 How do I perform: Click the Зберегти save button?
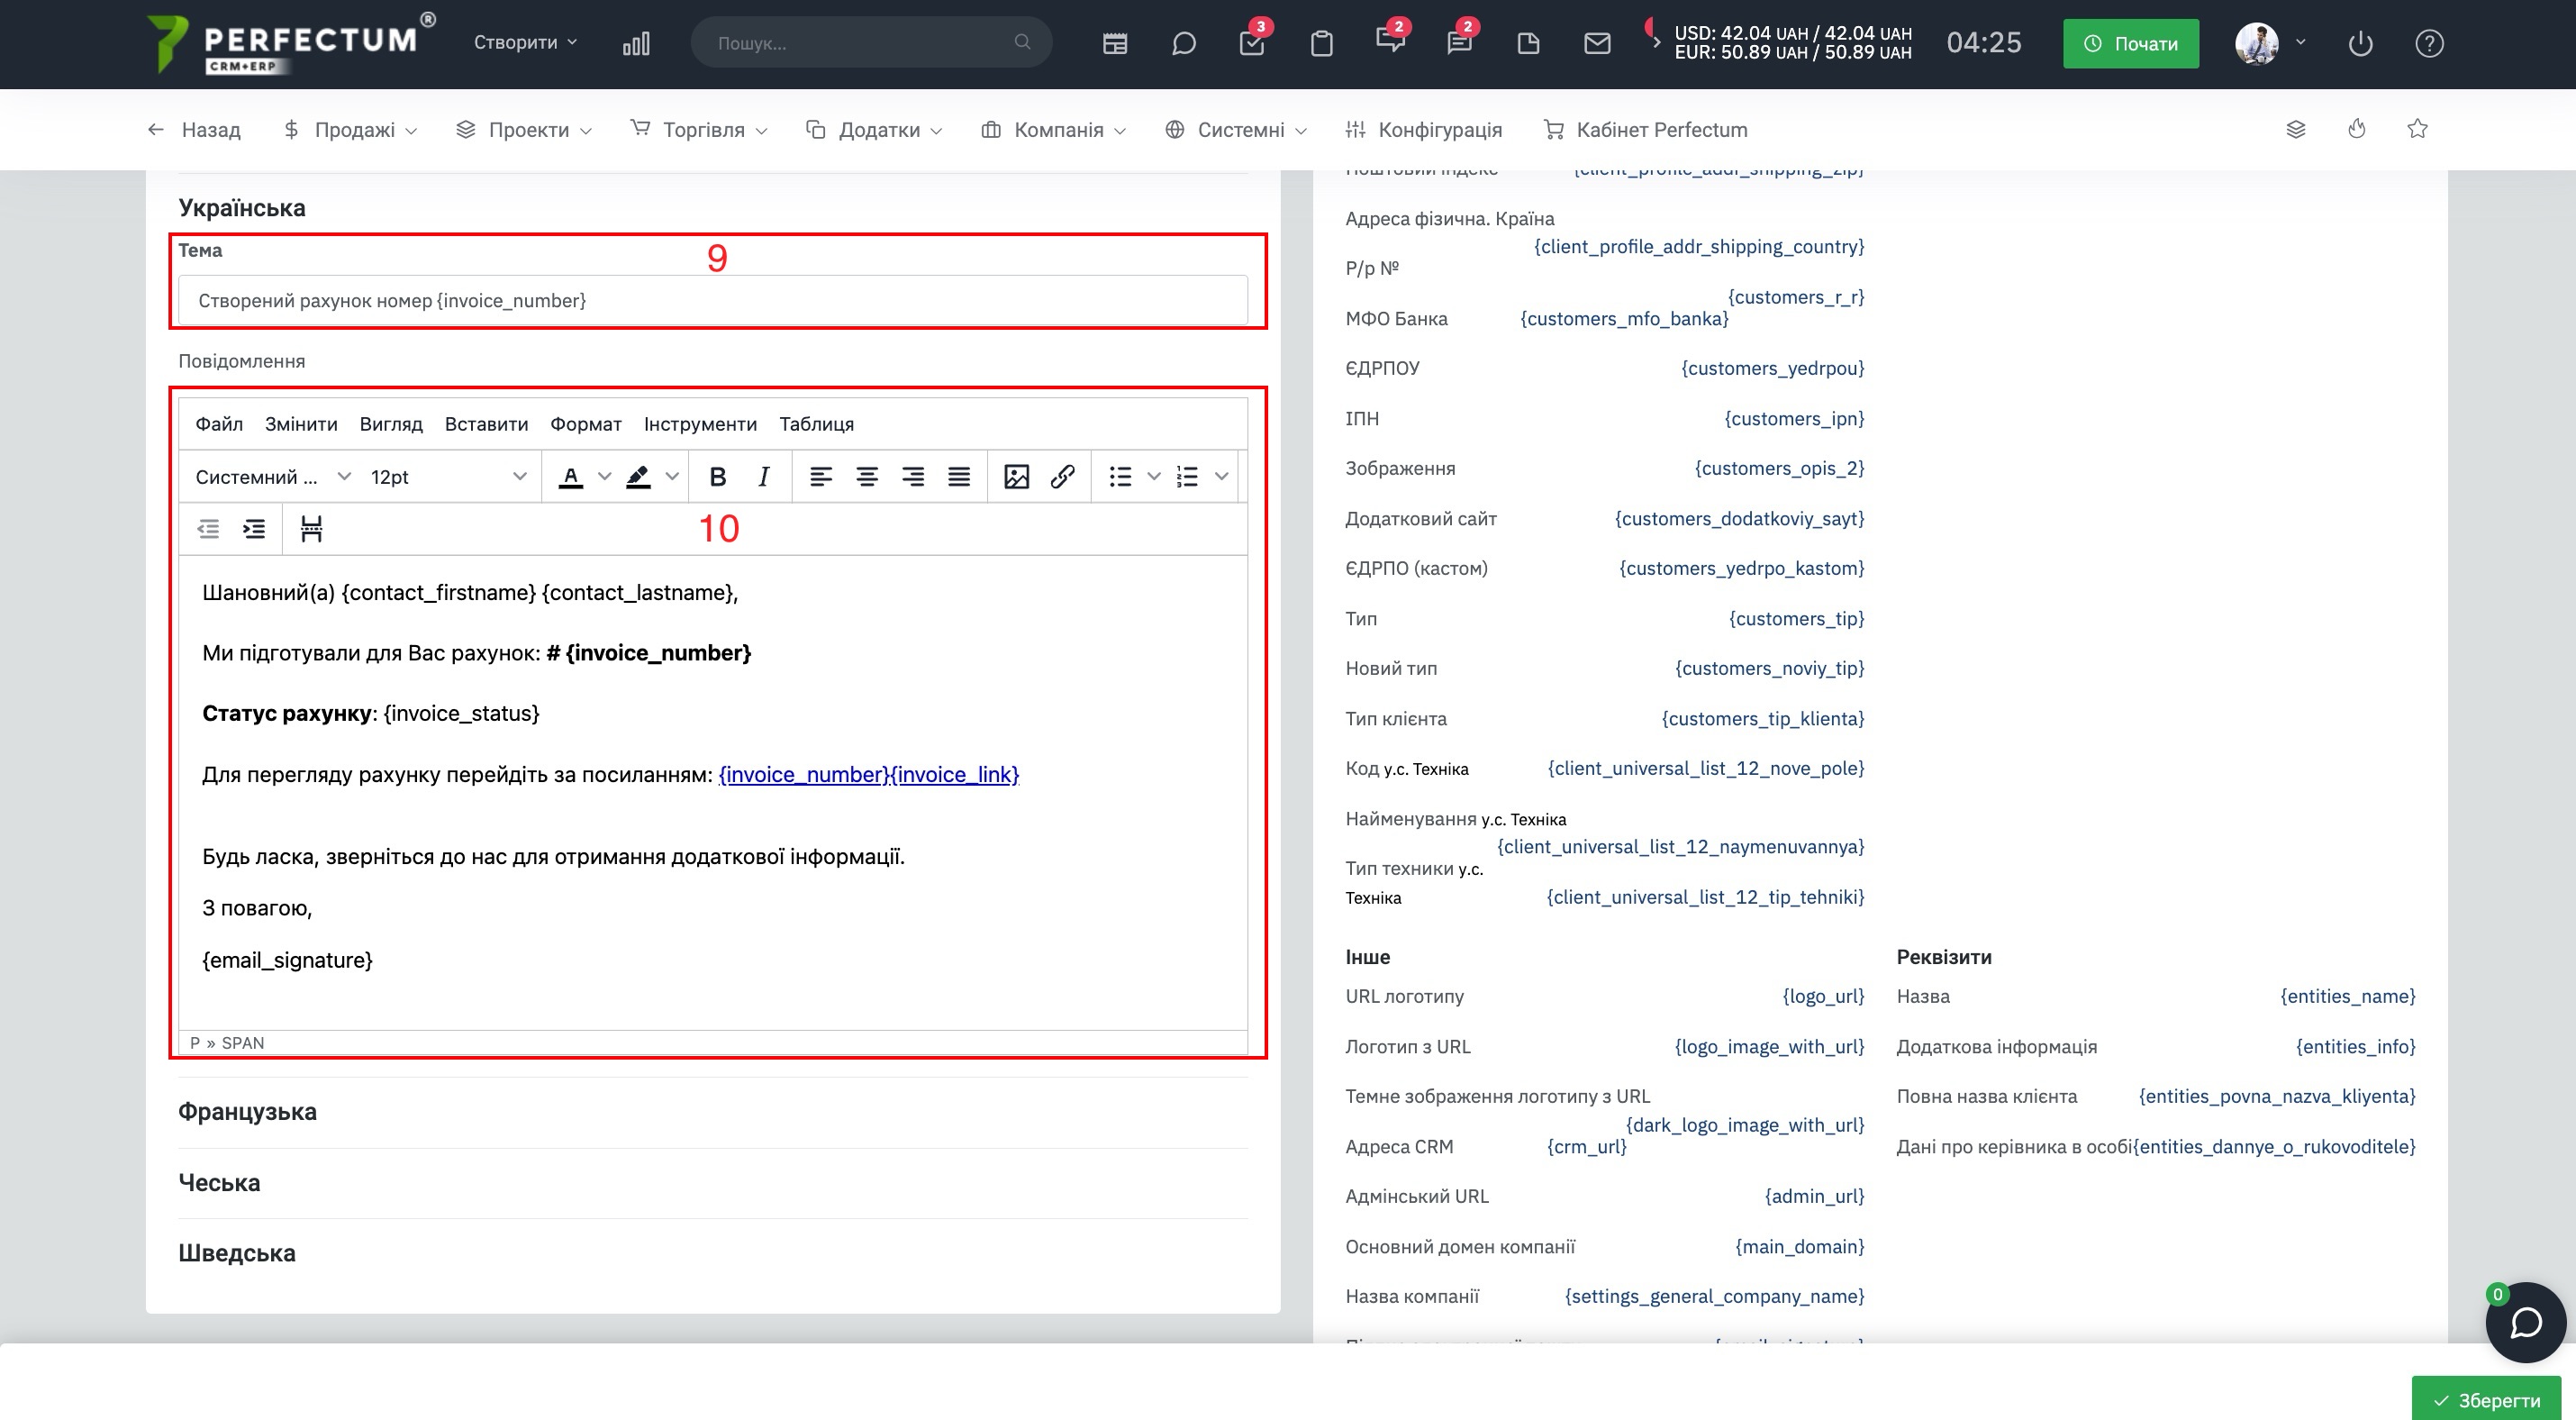pos(2485,1399)
